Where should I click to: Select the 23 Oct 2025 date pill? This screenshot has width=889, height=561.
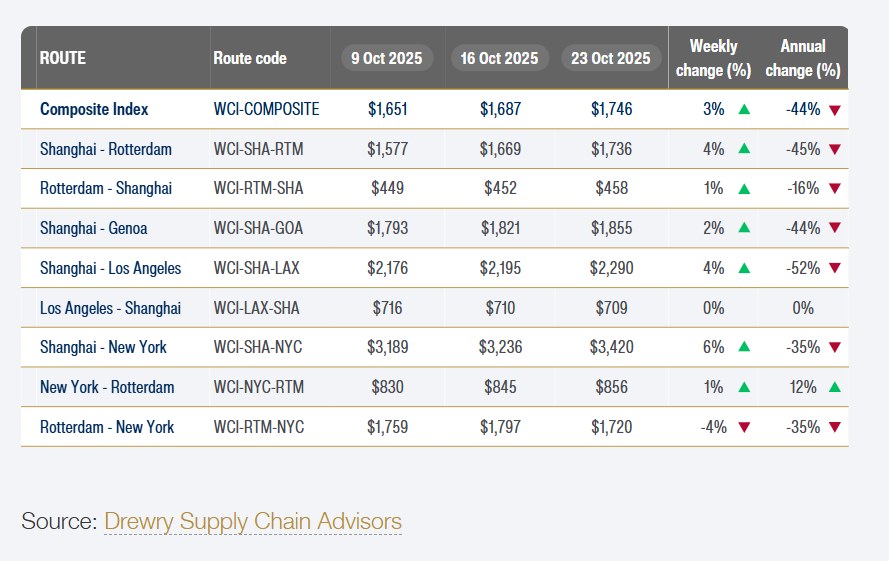coord(610,58)
